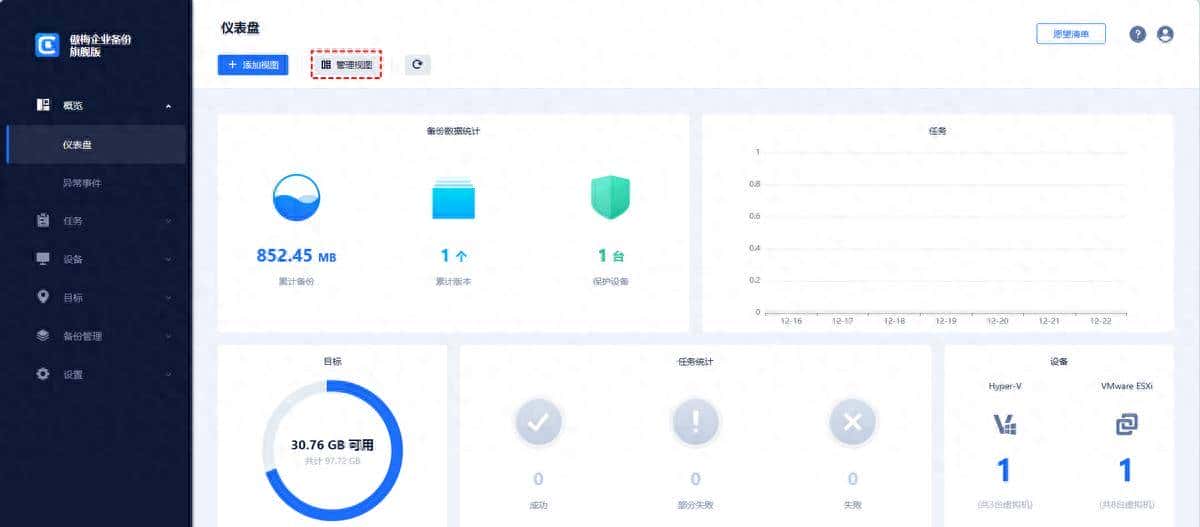Click the 备份管理 layers icon
Image resolution: width=1200 pixels, height=527 pixels.
pyautogui.click(x=43, y=336)
